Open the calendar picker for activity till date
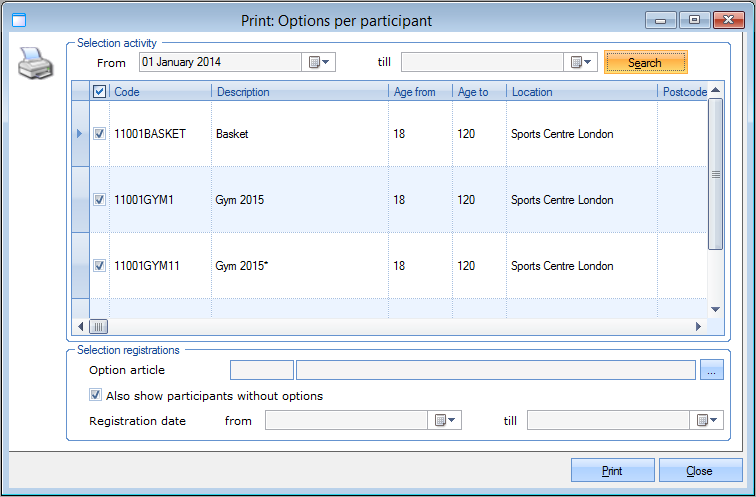The height and width of the screenshot is (497, 756). [582, 62]
